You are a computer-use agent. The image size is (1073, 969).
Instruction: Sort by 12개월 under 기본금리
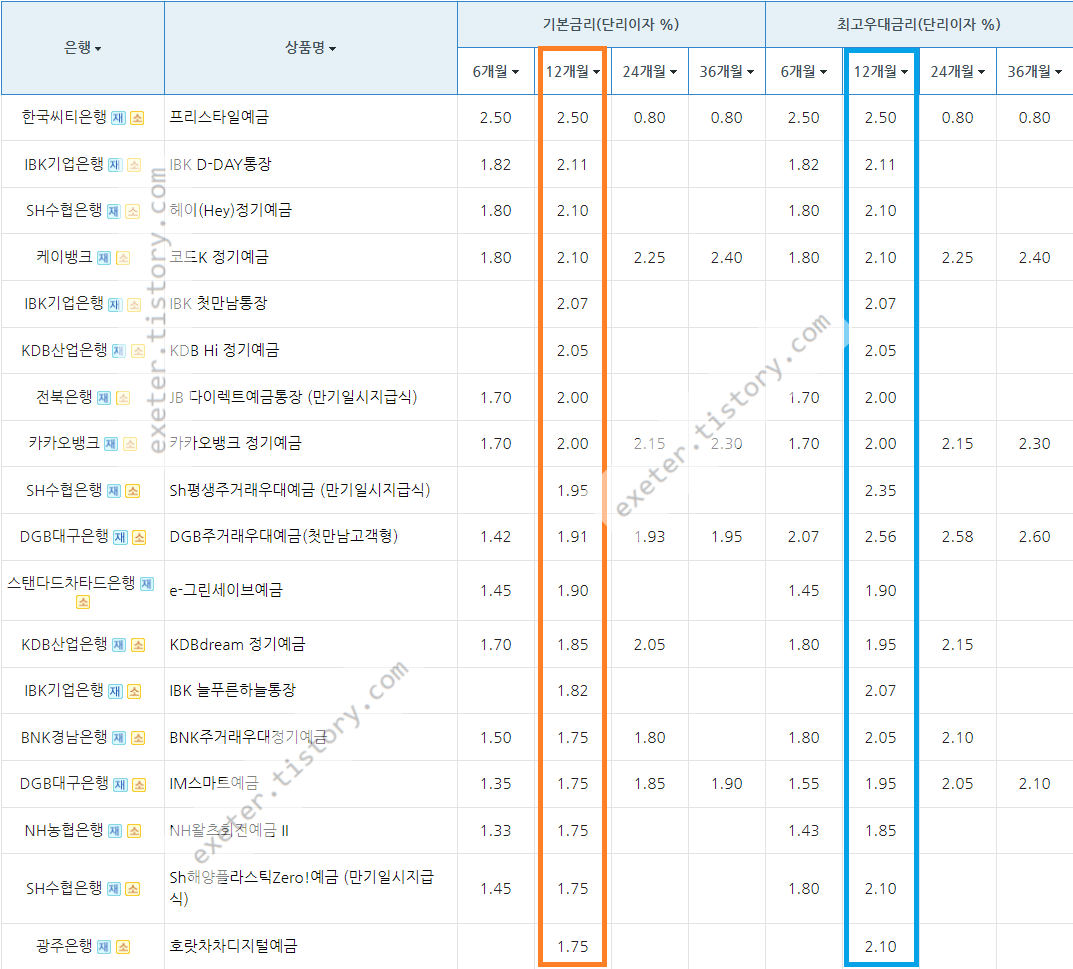[x=572, y=71]
